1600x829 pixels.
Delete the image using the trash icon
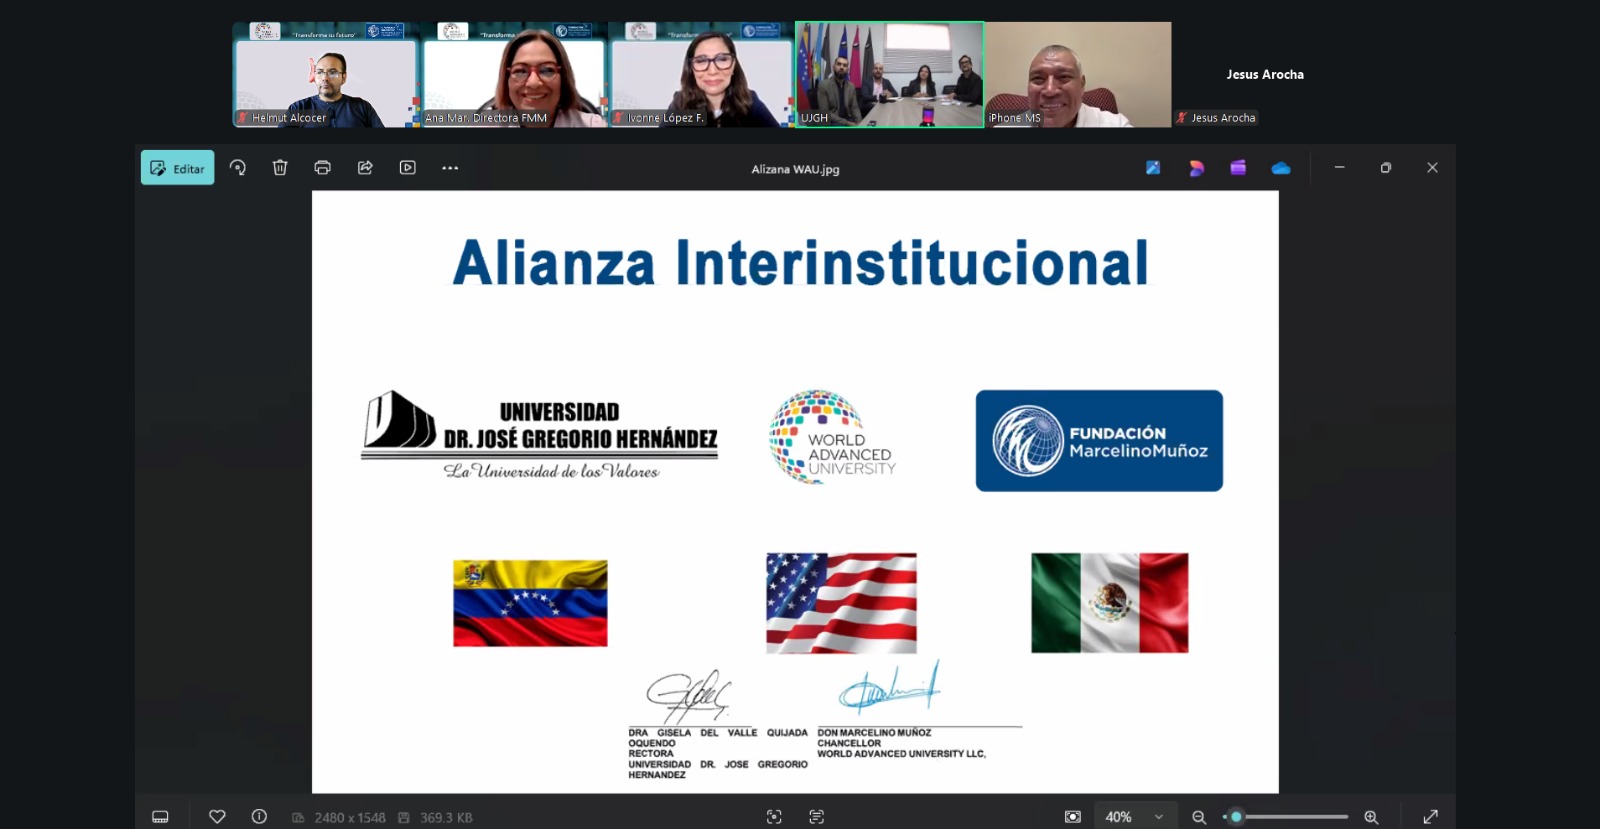[280, 168]
